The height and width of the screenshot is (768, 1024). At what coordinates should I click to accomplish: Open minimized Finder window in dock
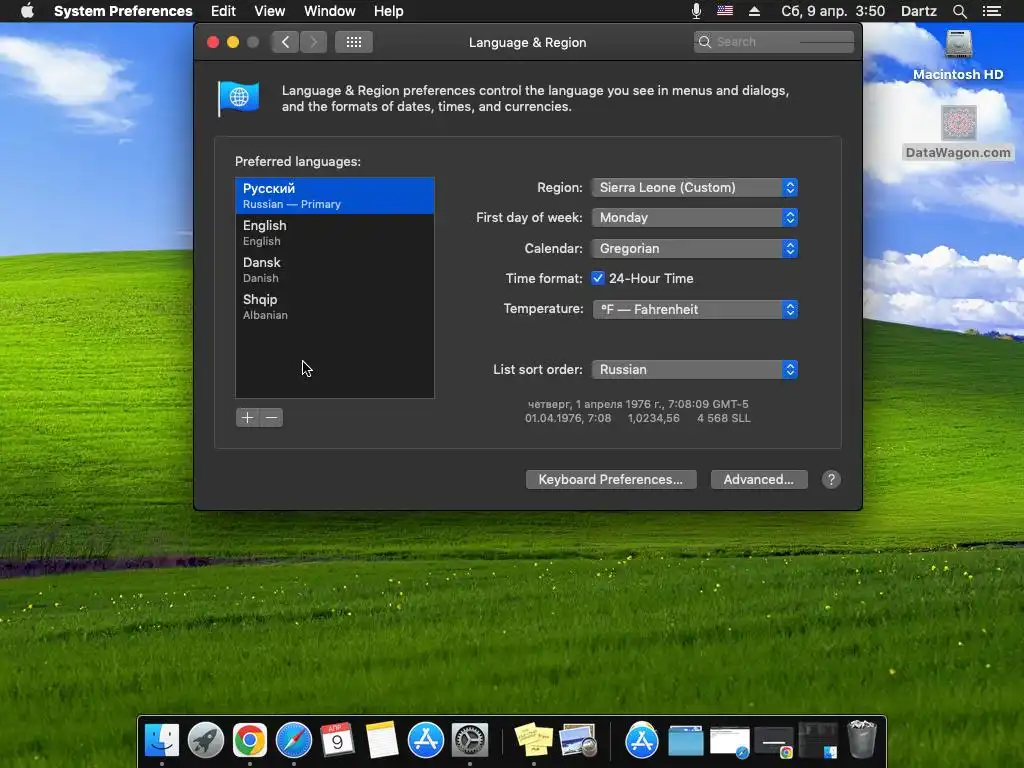(818, 741)
